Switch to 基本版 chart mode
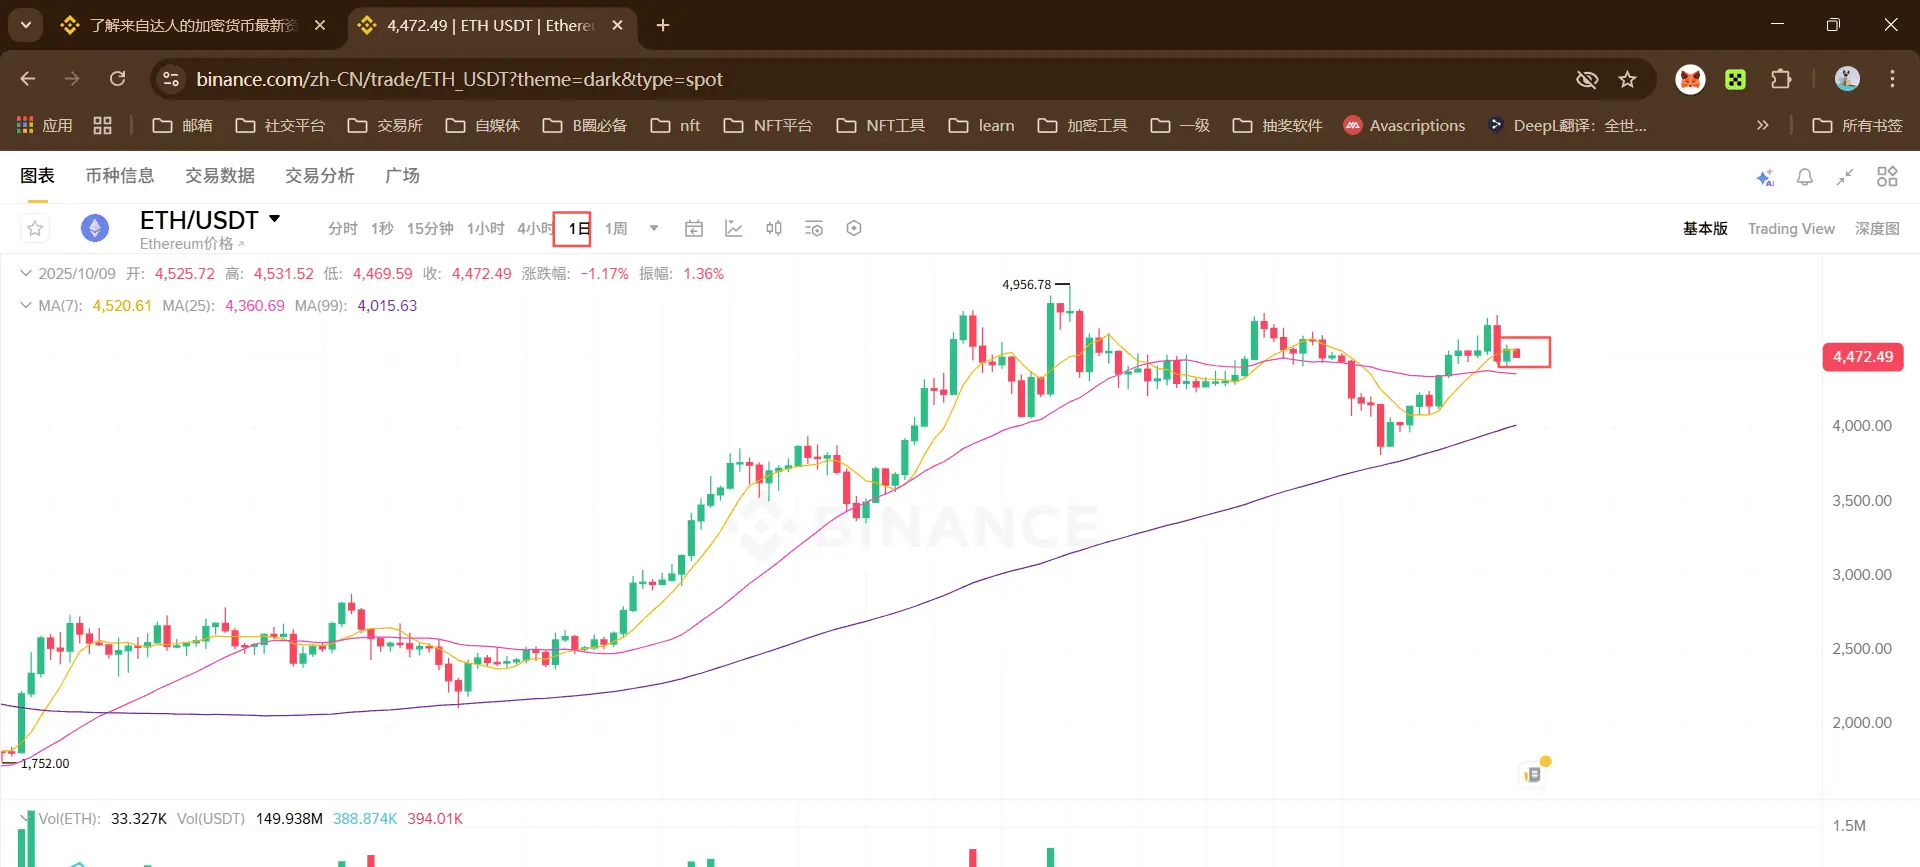This screenshot has height=867, width=1920. pyautogui.click(x=1705, y=229)
